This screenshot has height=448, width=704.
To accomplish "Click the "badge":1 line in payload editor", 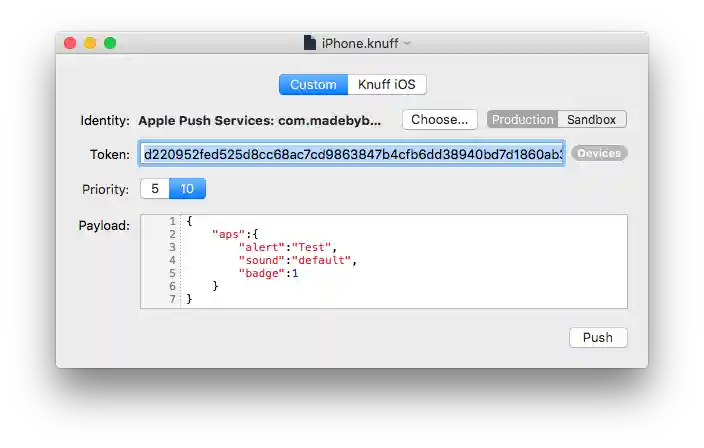I will coord(268,273).
